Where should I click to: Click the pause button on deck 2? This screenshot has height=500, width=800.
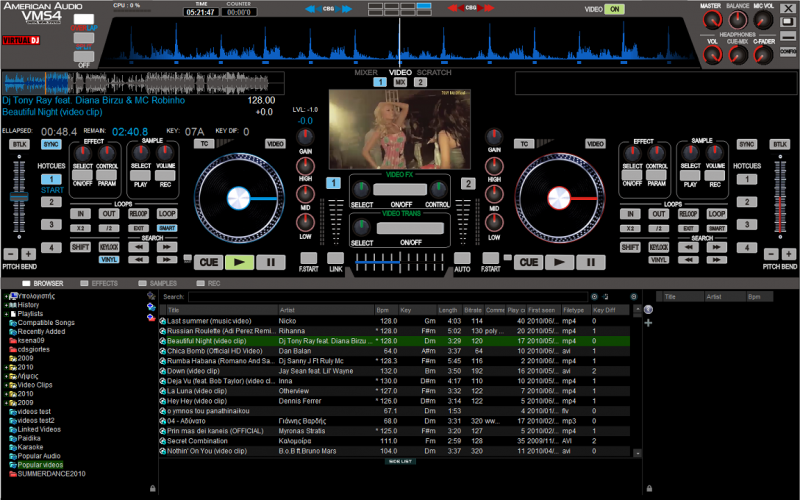(x=590, y=262)
